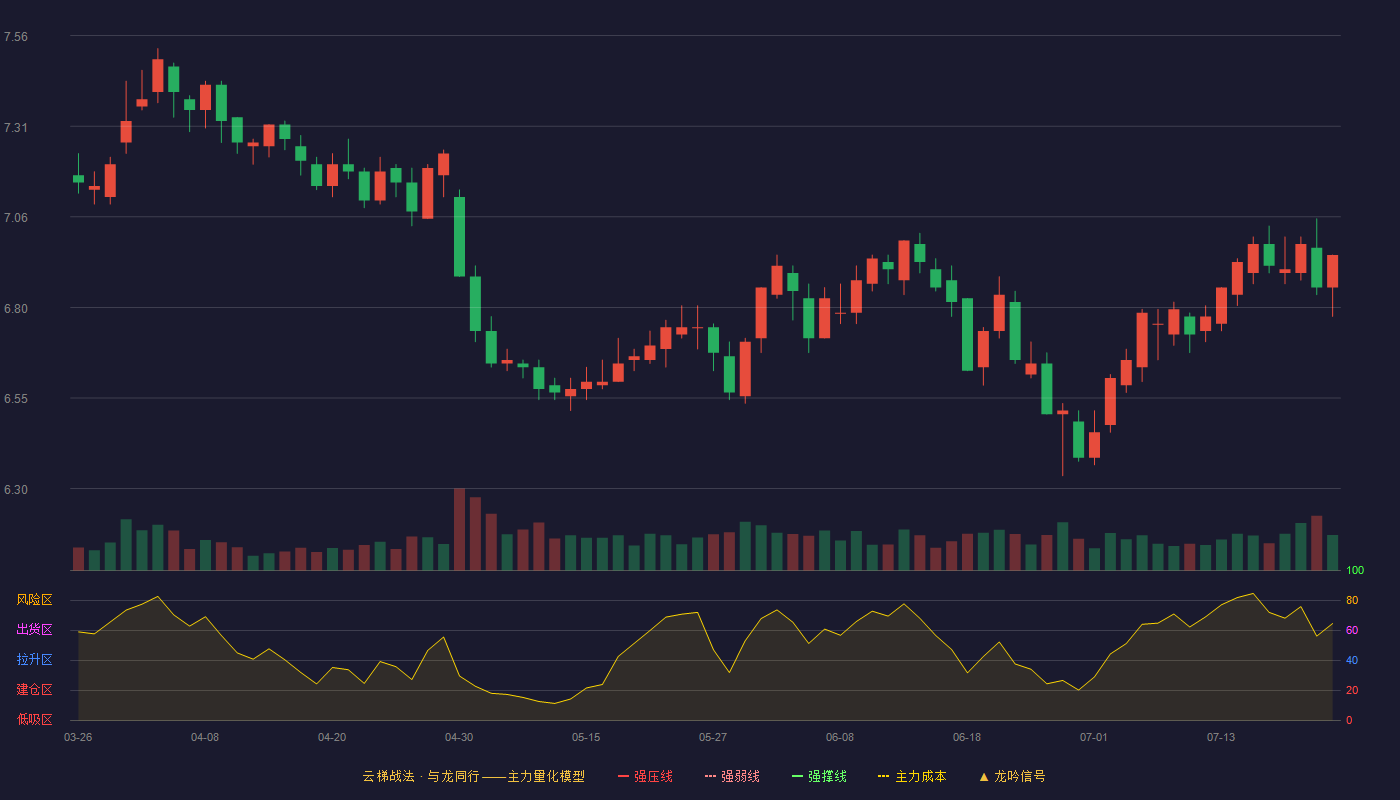Click the 7.56 price axis label
The image size is (1400, 800).
pyautogui.click(x=16, y=37)
